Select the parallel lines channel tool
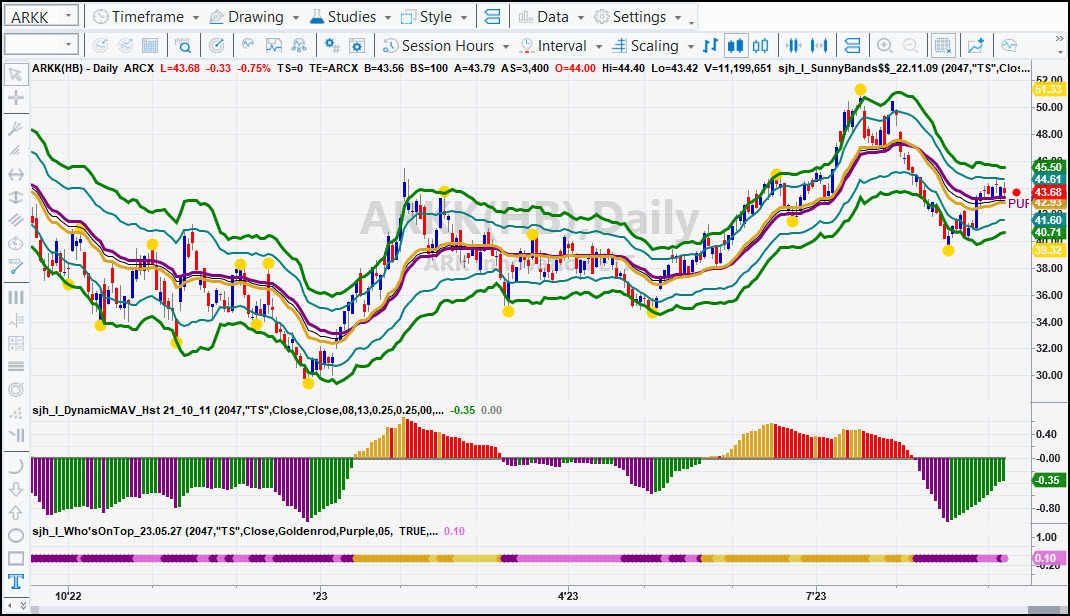This screenshot has width=1070, height=616. (15, 220)
